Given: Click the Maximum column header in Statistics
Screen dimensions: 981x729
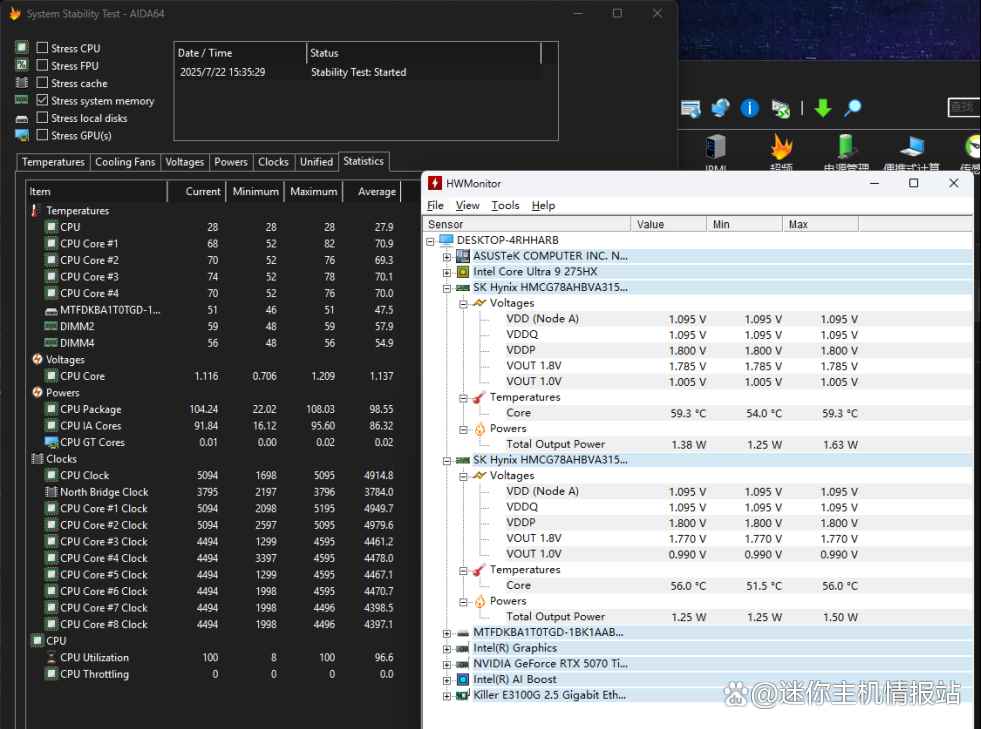Looking at the screenshot, I should pyautogui.click(x=313, y=191).
